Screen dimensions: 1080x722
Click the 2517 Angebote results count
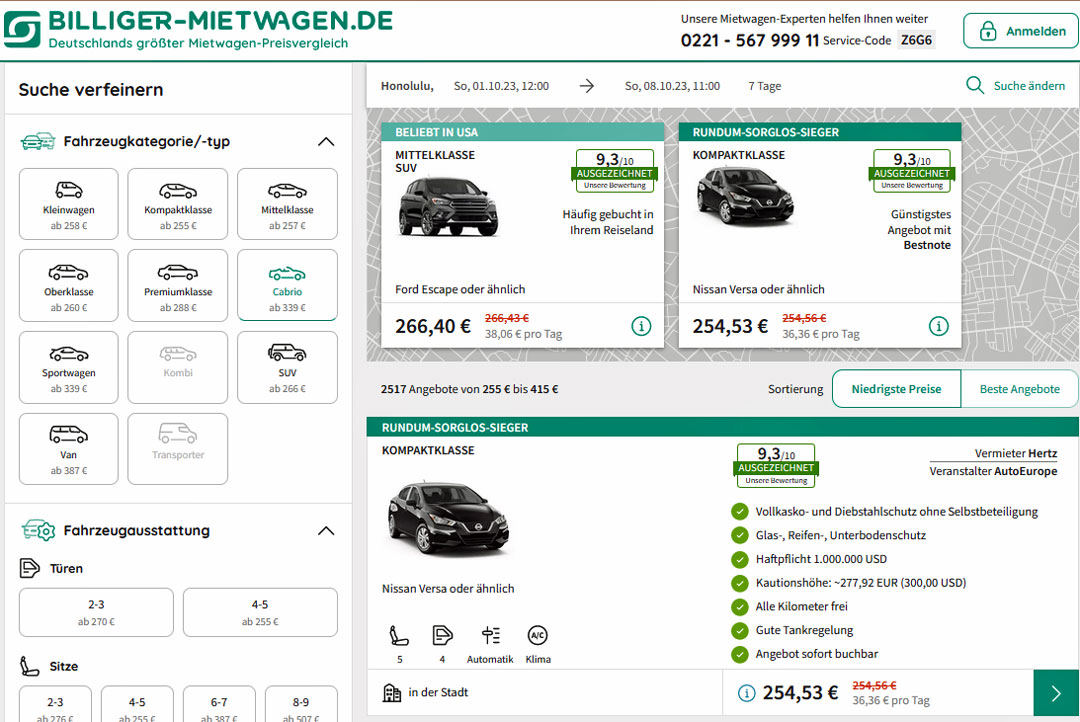(x=470, y=389)
